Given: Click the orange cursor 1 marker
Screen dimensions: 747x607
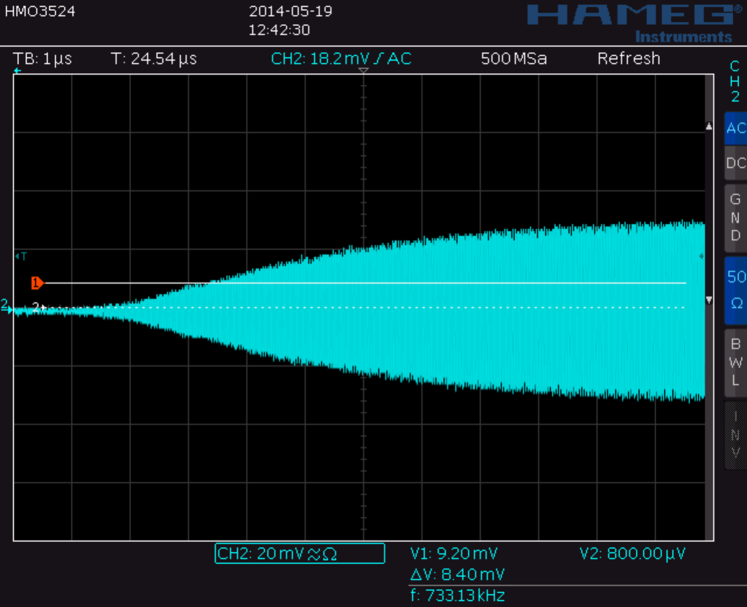Looking at the screenshot, I should coord(37,283).
